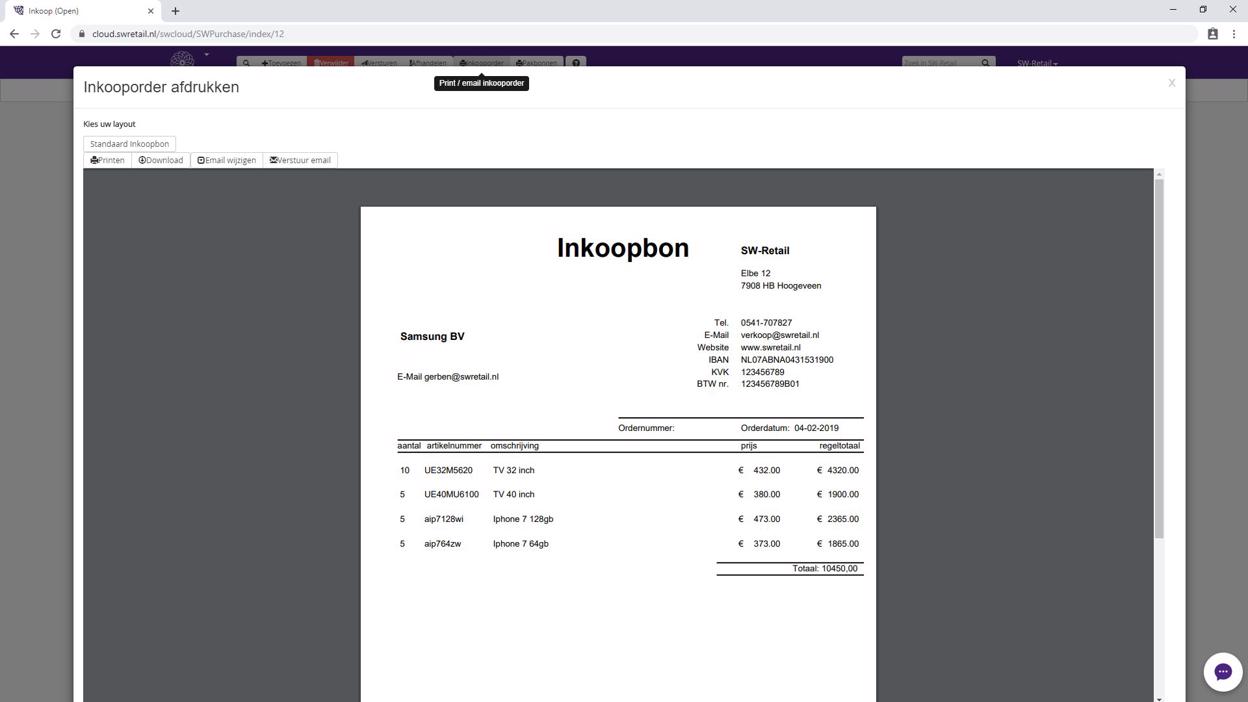Open a new browser tab
Image resolution: width=1248 pixels, height=702 pixels.
pos(175,11)
